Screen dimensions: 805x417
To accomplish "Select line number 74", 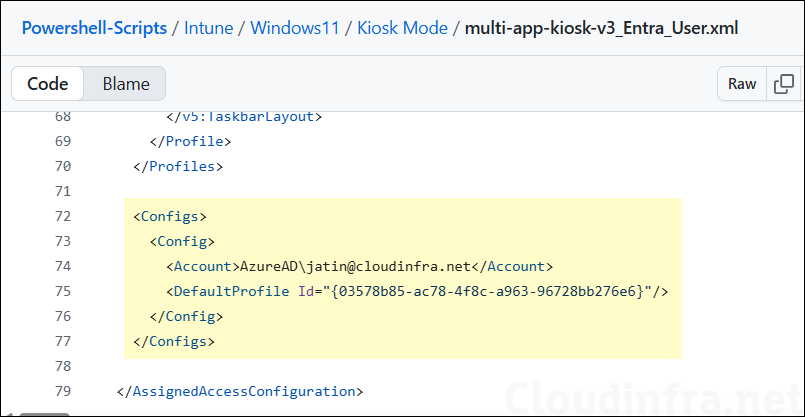I will click(62, 266).
